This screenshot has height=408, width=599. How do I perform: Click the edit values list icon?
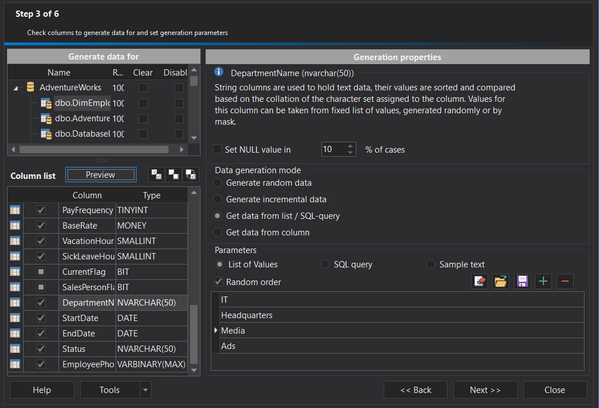pos(479,282)
